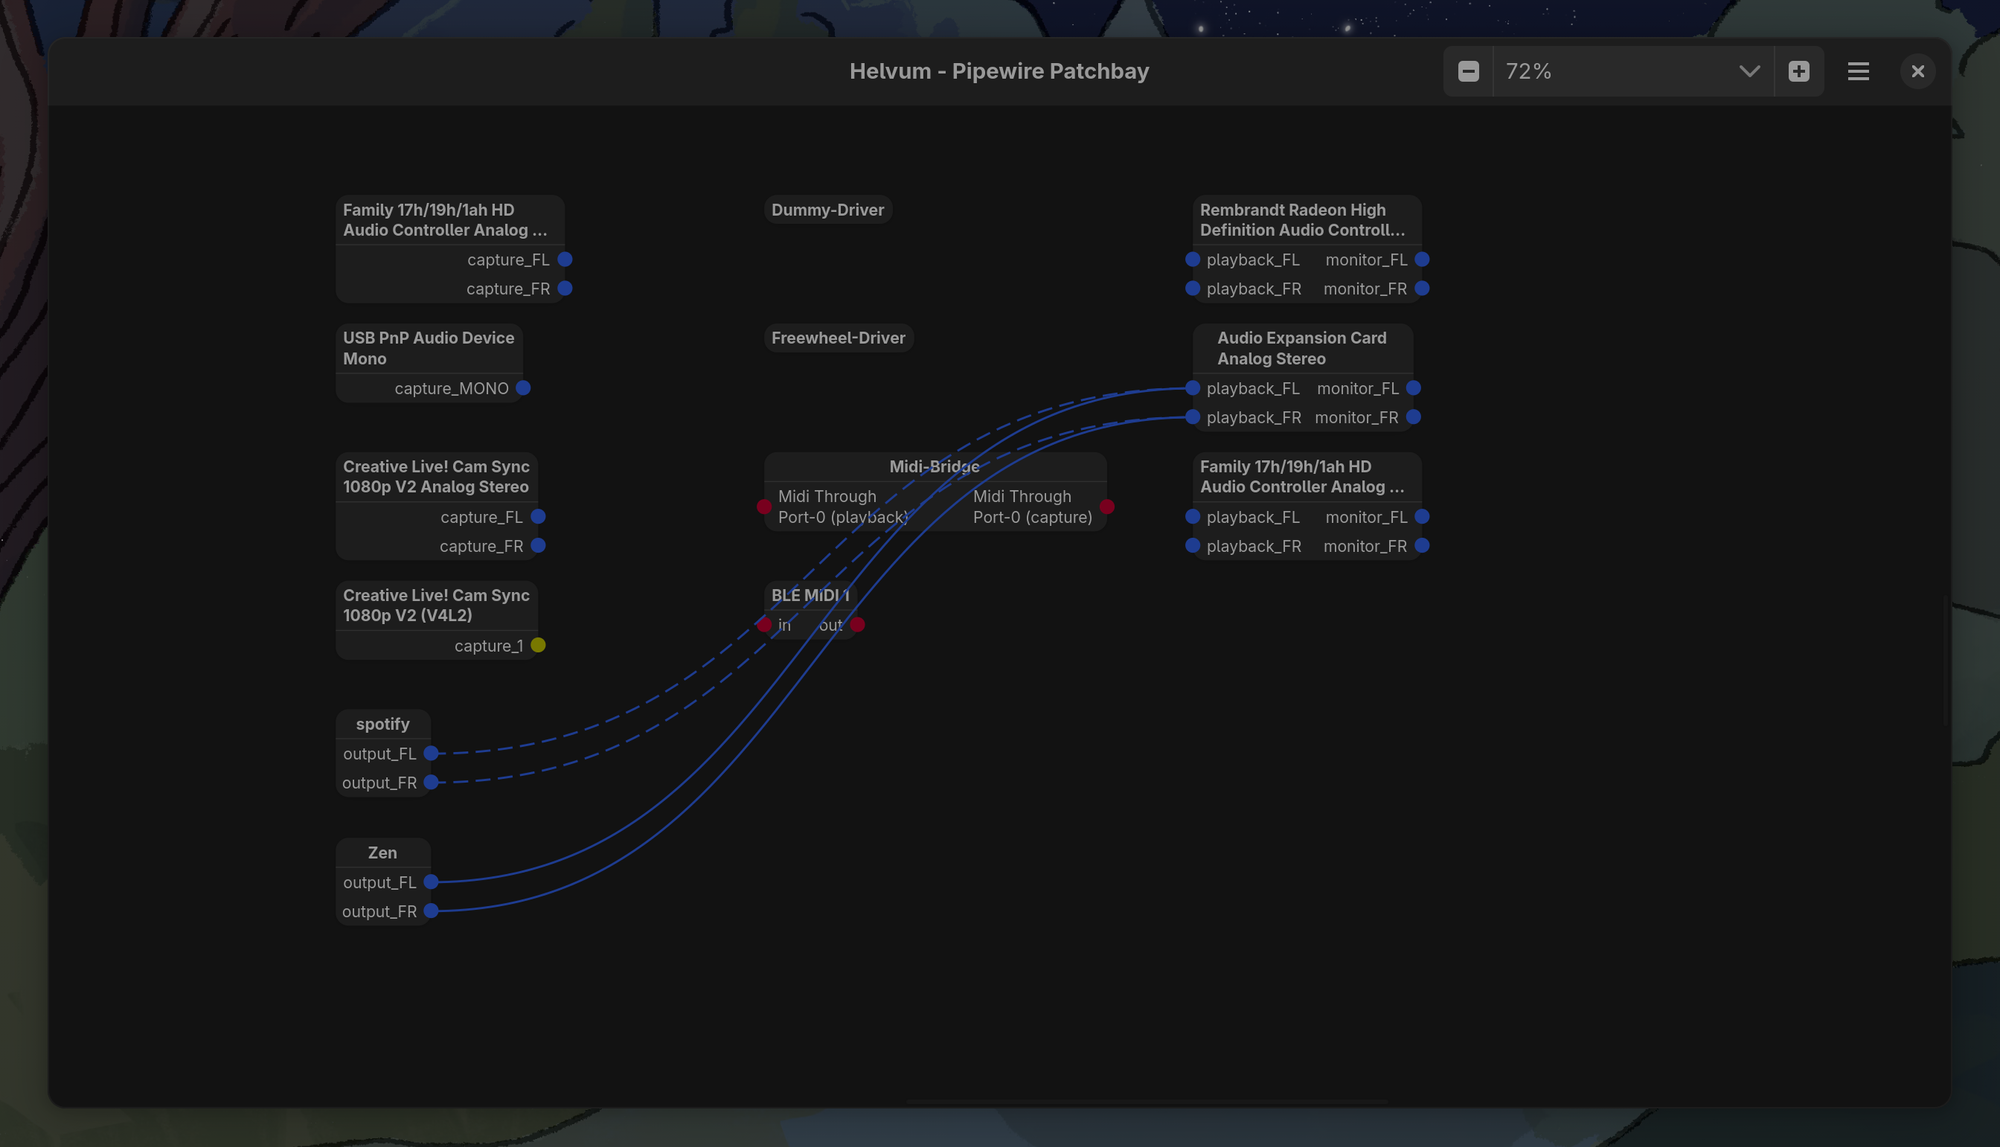Click BLE MIDI 1 out port
This screenshot has width=2000, height=1147.
pos(858,625)
